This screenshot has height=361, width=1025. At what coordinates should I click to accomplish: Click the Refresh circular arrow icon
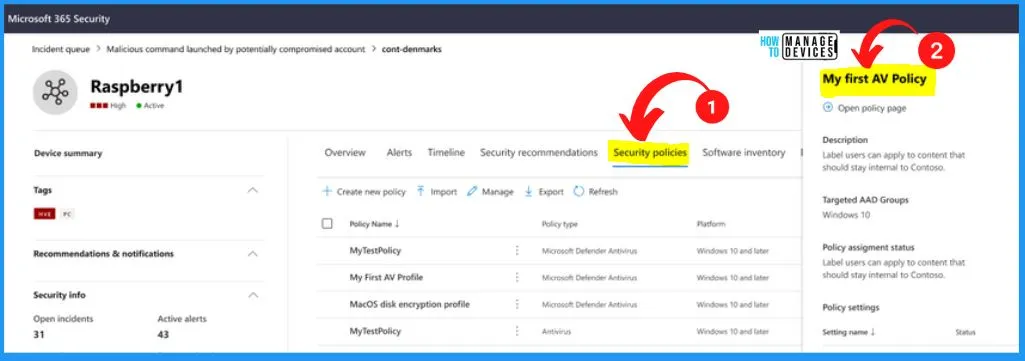click(x=579, y=192)
